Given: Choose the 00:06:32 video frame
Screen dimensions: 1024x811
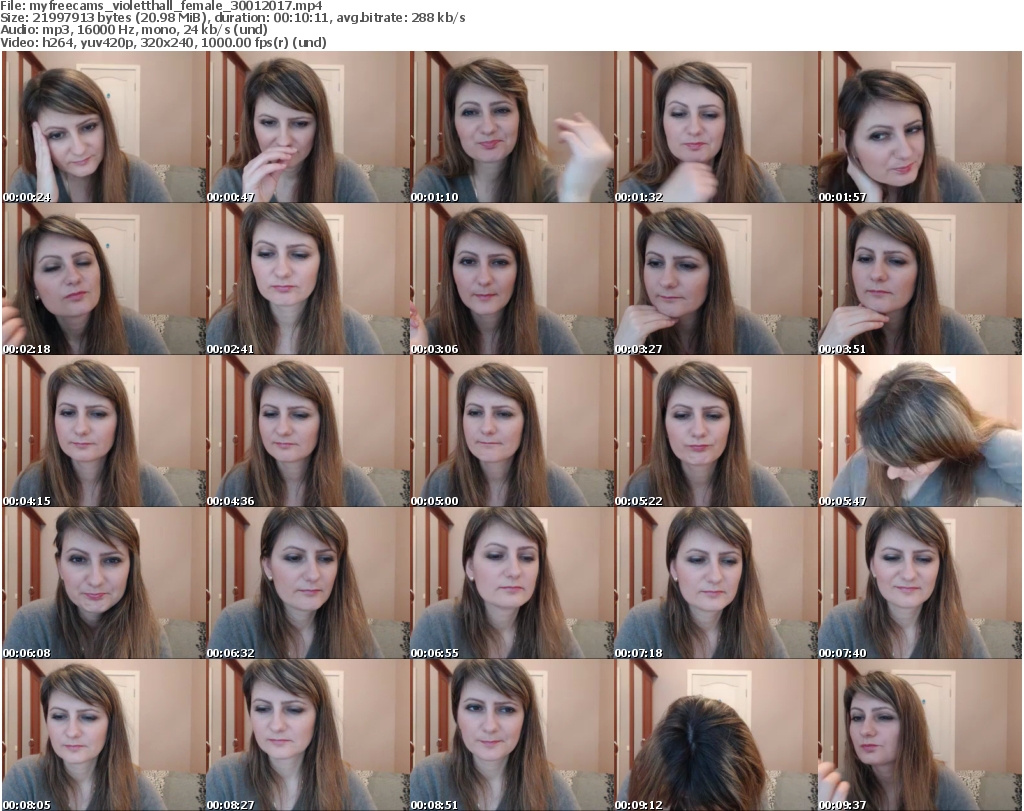Looking at the screenshot, I should coord(308,583).
